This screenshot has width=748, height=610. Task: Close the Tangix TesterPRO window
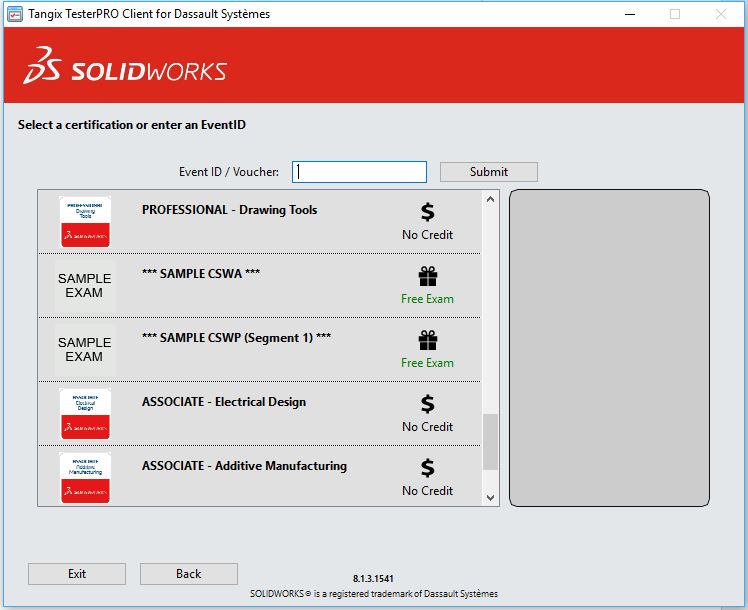(721, 14)
